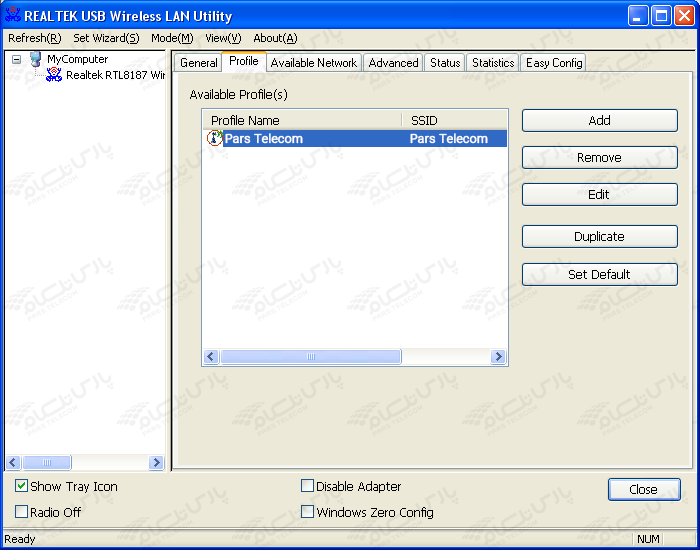Click the Close button at bottom right
This screenshot has width=700, height=550.
click(x=644, y=490)
